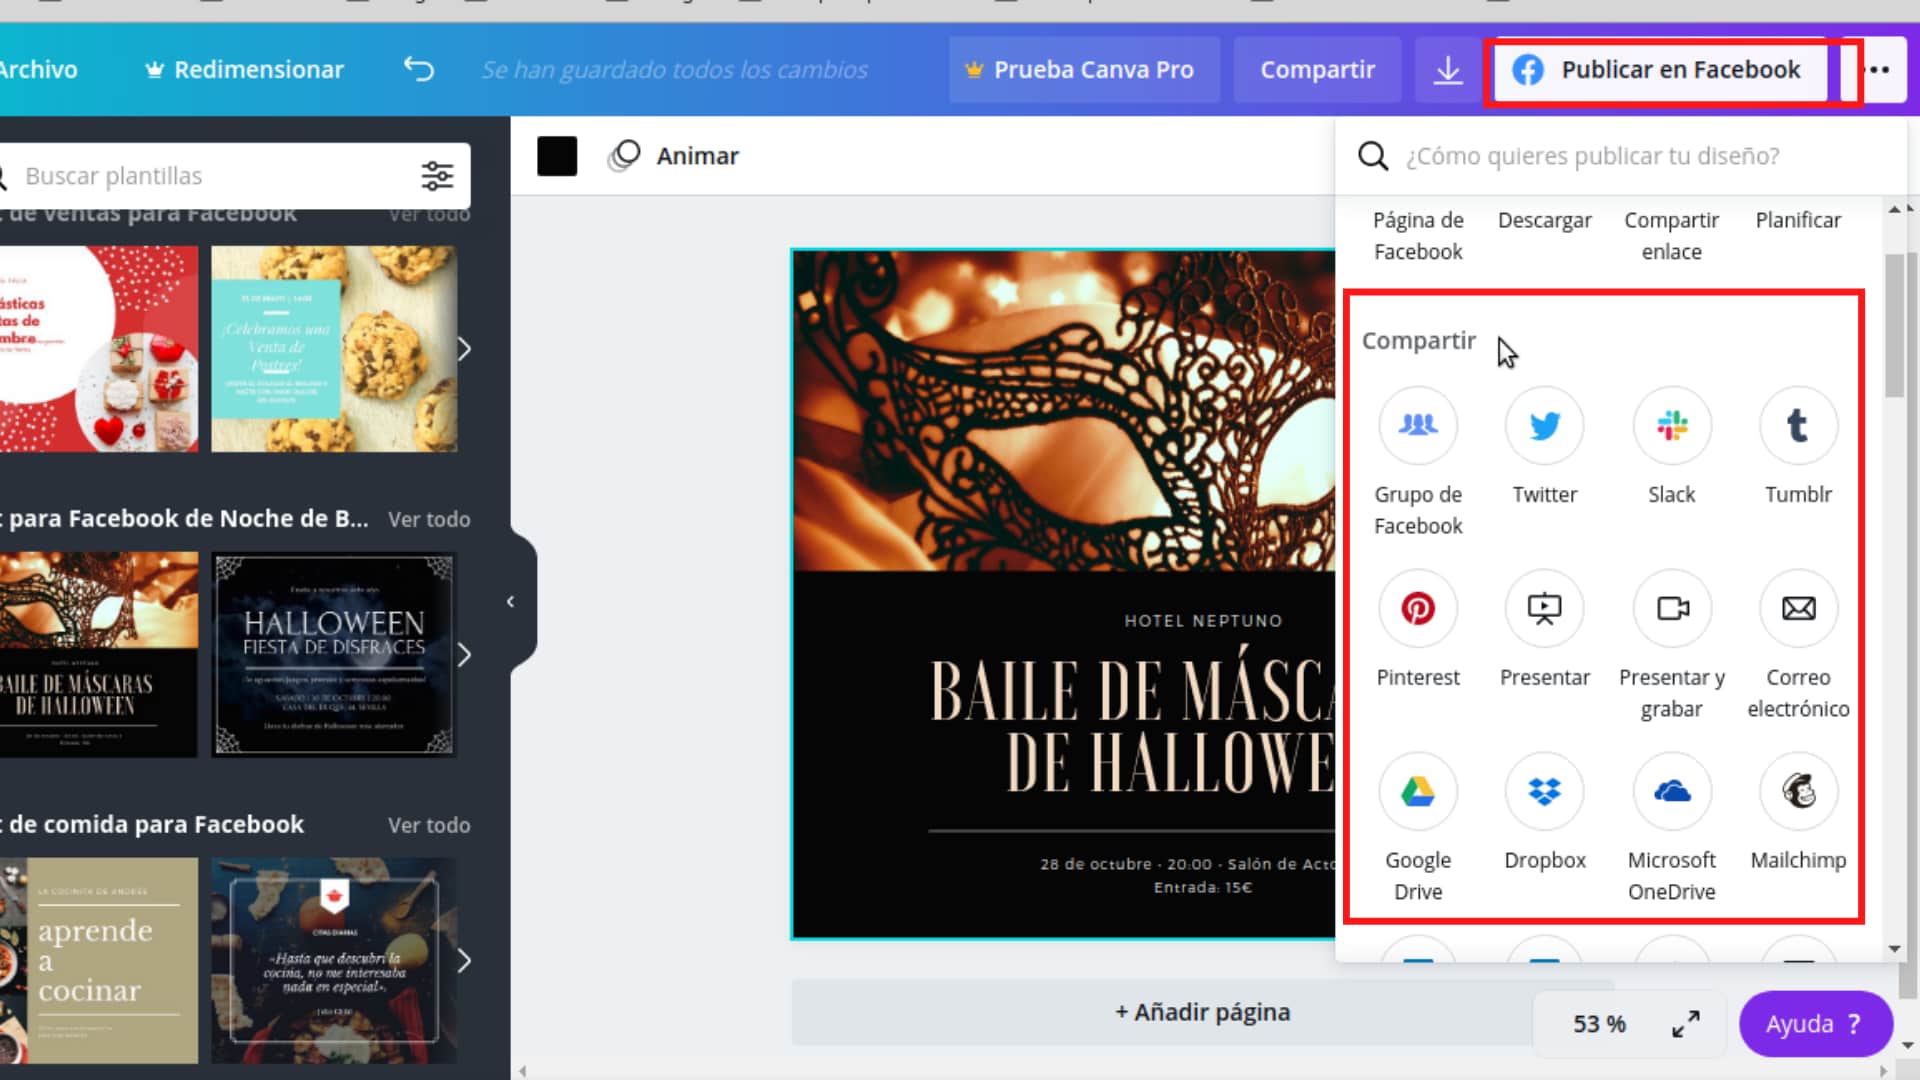The height and width of the screenshot is (1080, 1920).
Task: Select the Planificar option
Action: coord(1798,220)
